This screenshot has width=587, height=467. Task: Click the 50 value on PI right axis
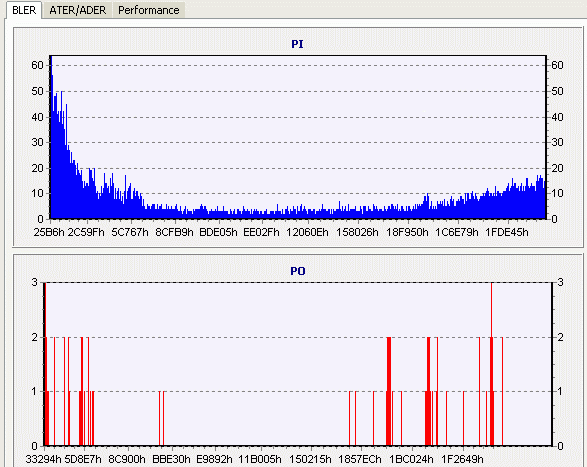click(x=557, y=91)
